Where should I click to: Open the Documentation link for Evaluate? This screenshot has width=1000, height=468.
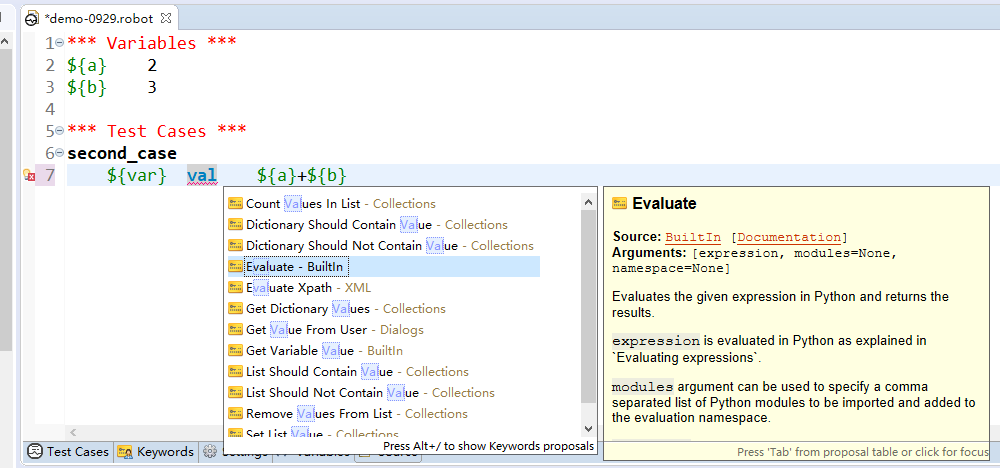(x=789, y=238)
